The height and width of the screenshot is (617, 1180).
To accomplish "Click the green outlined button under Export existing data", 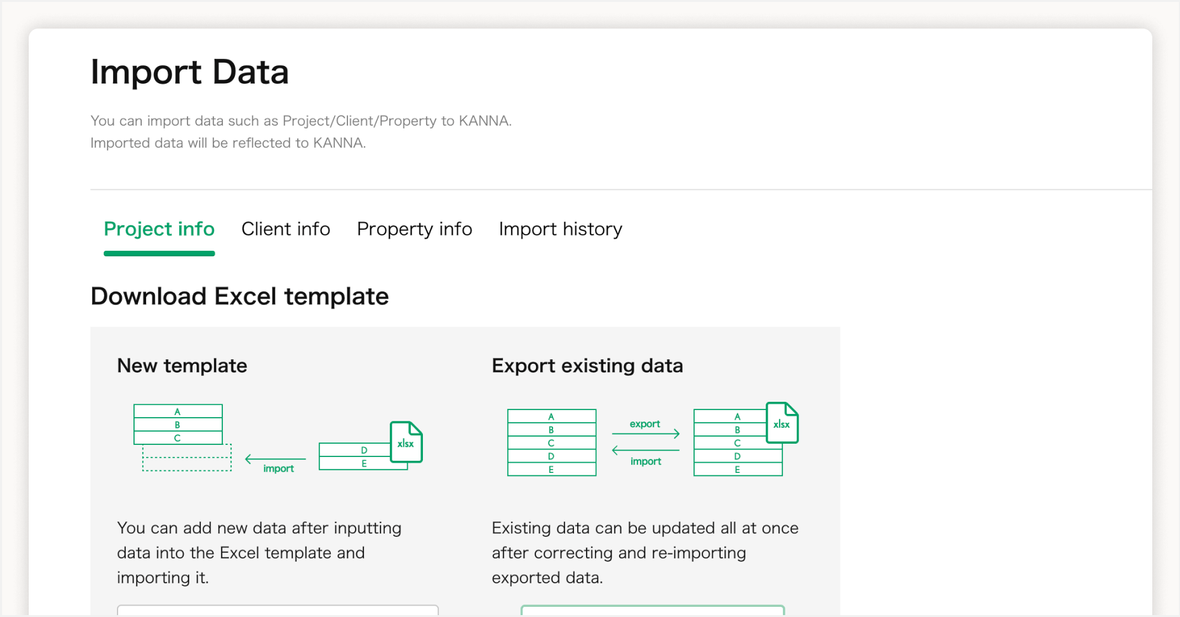I will (652, 612).
